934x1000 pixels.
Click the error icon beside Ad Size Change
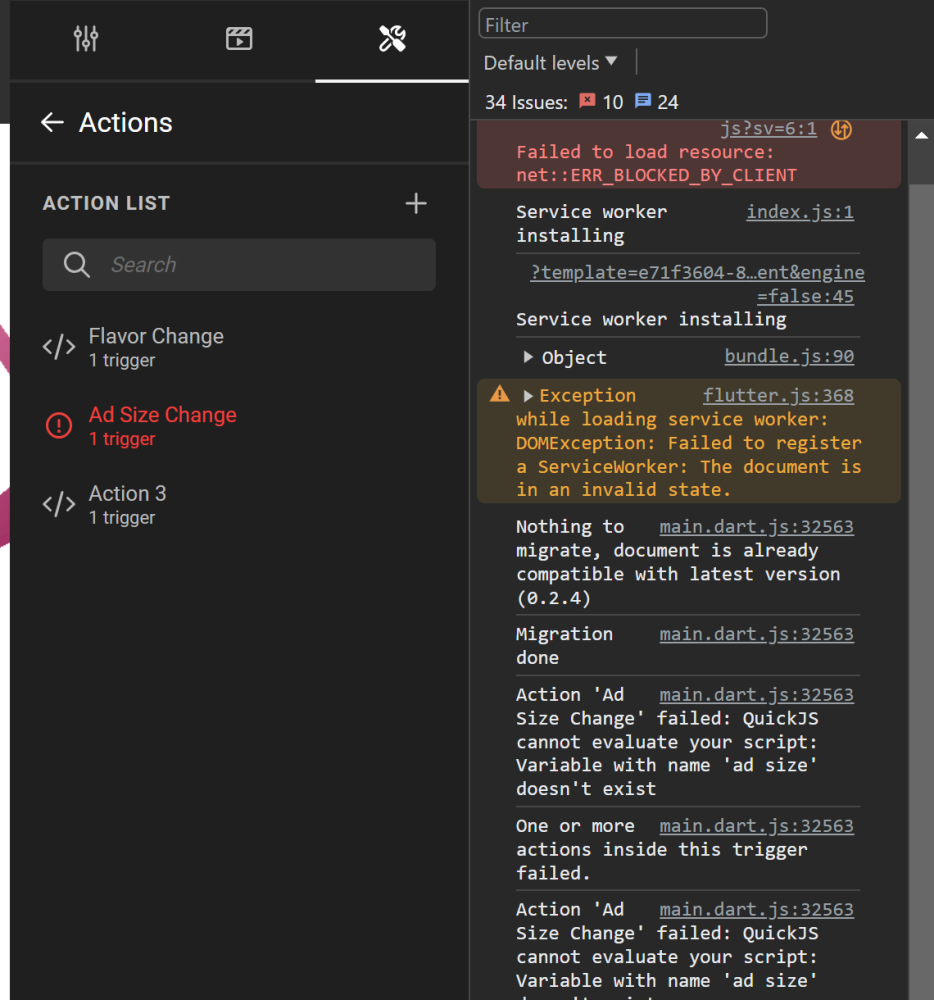(59, 425)
